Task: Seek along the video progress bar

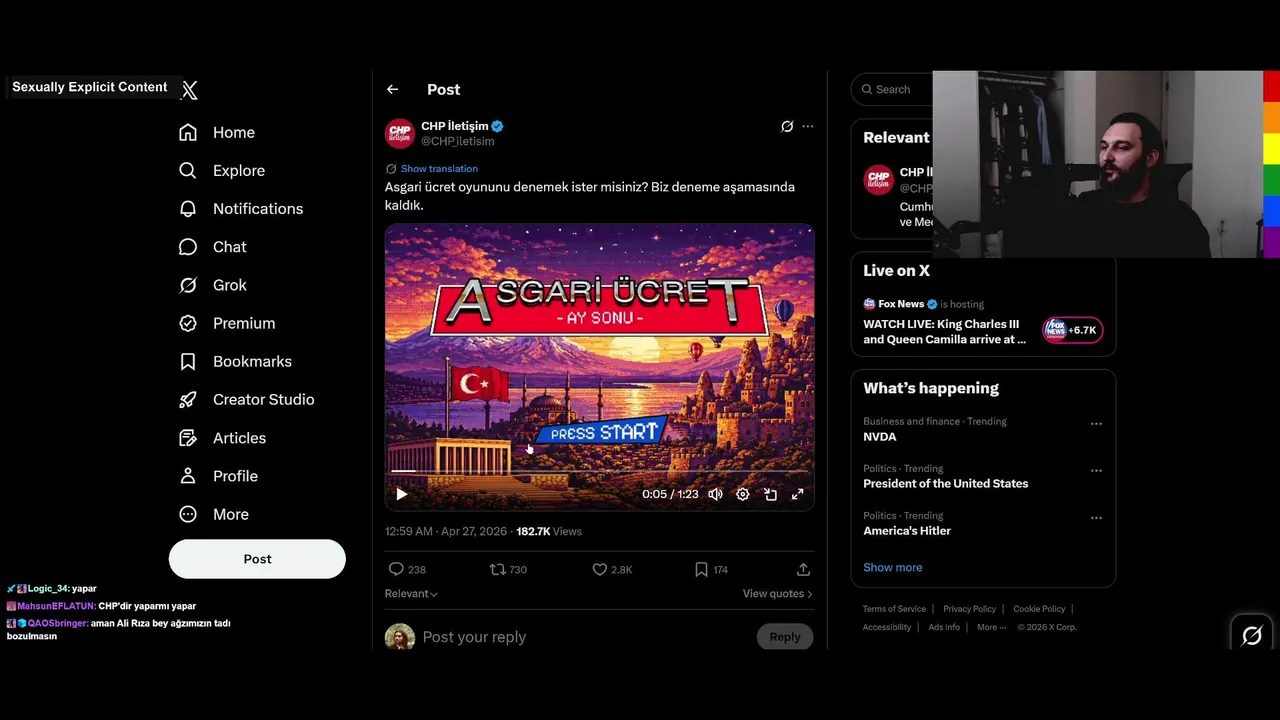Action: [x=600, y=470]
